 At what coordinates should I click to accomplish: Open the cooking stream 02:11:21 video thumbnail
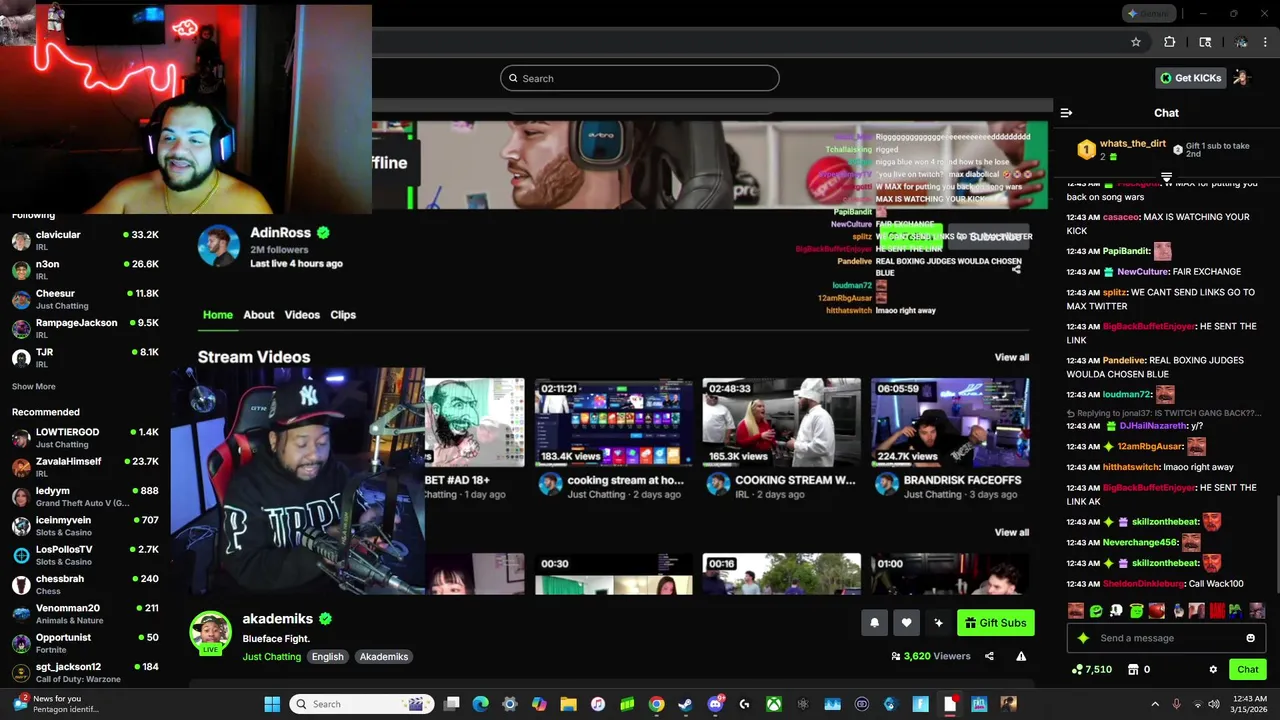pyautogui.click(x=614, y=422)
